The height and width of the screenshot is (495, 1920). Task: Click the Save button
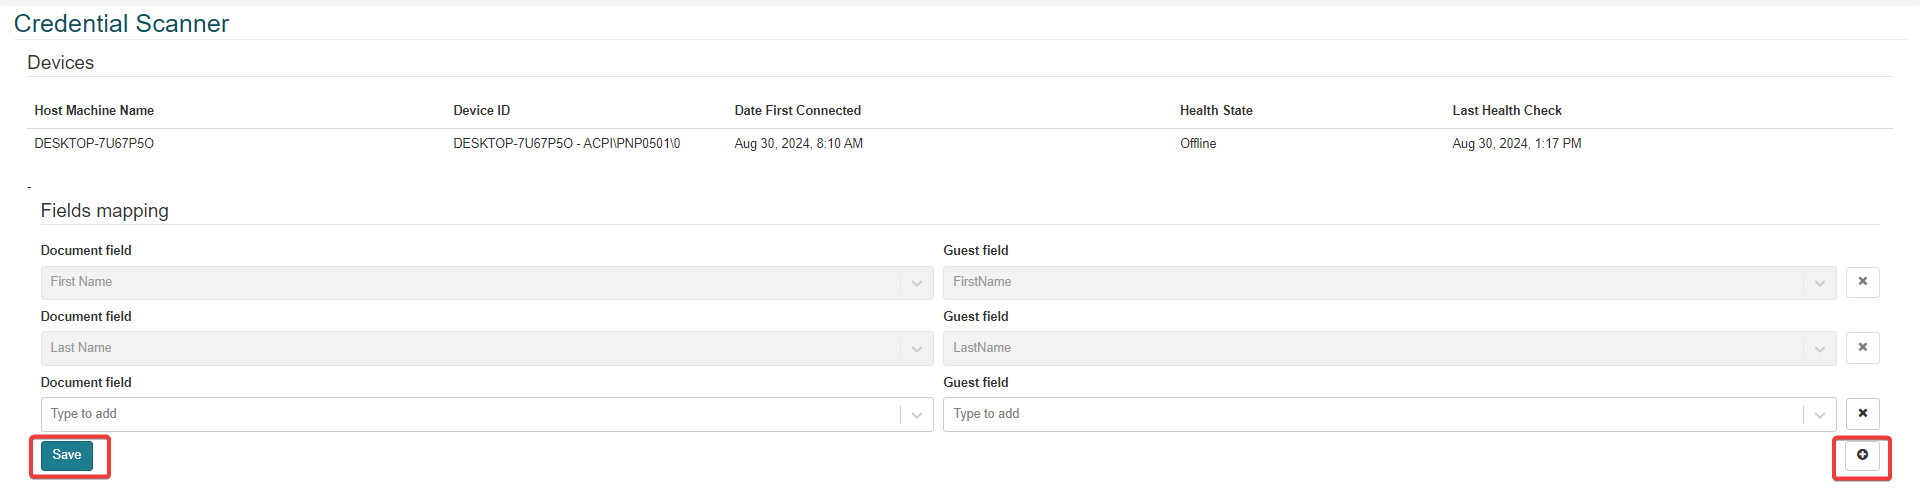(67, 456)
